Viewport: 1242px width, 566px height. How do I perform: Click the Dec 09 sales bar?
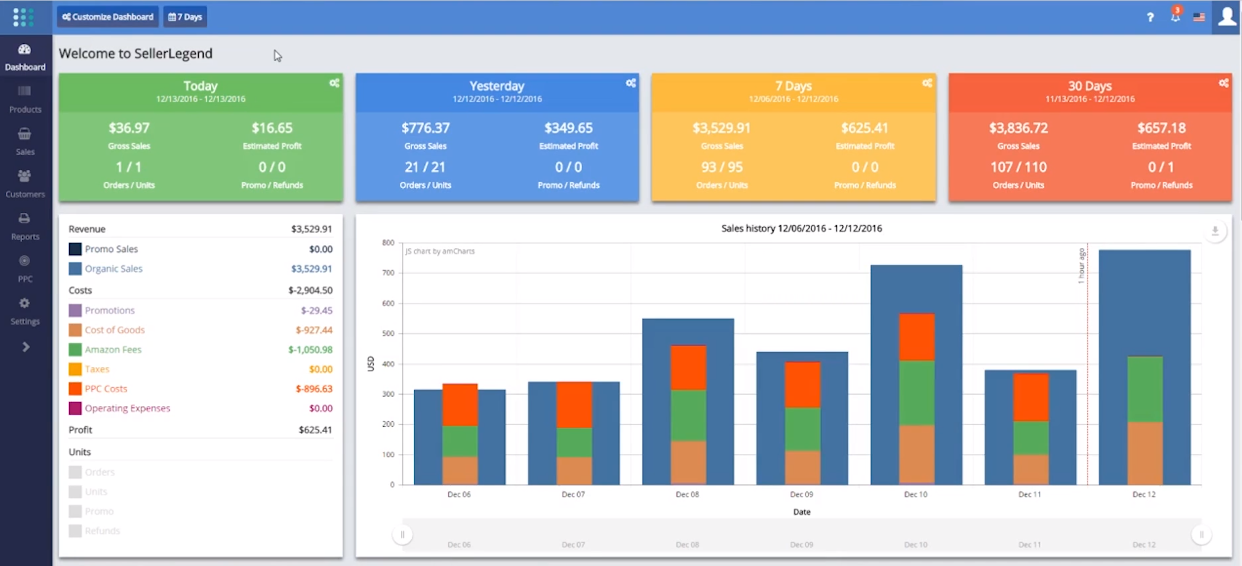coord(802,418)
